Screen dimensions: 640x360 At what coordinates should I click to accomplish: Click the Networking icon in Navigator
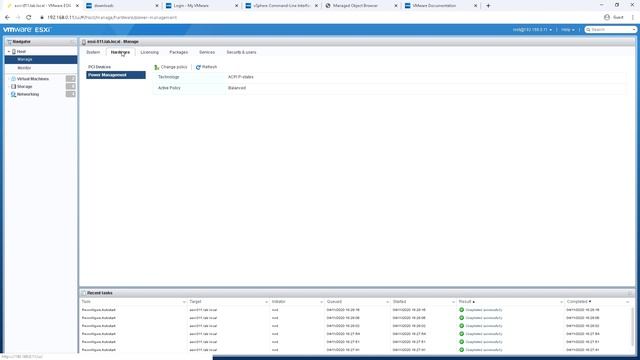13,94
